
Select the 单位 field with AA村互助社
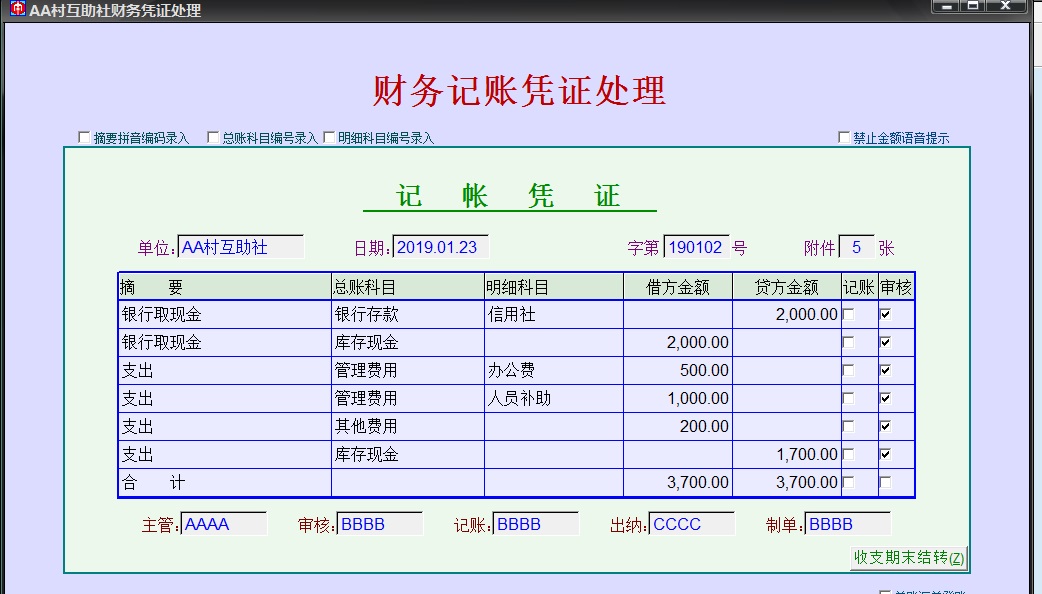[240, 247]
